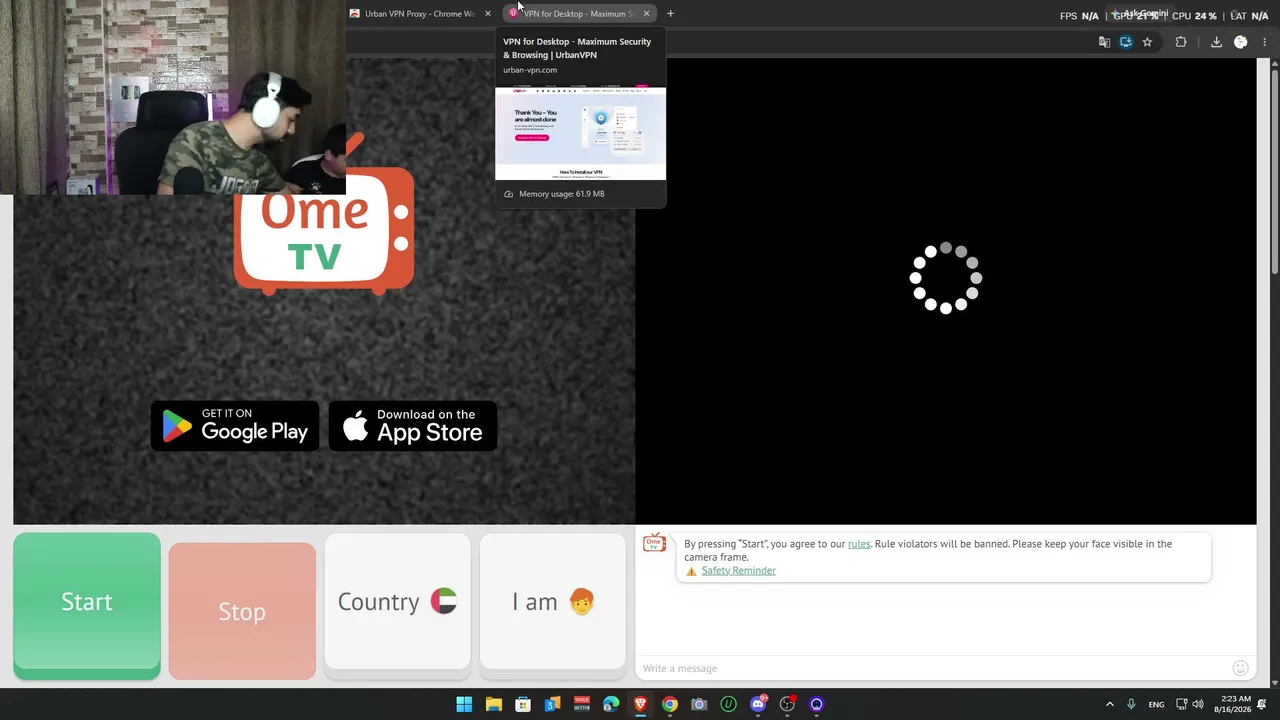Show hidden system tray icons
Viewport: 1280px width, 720px height.
(1109, 704)
